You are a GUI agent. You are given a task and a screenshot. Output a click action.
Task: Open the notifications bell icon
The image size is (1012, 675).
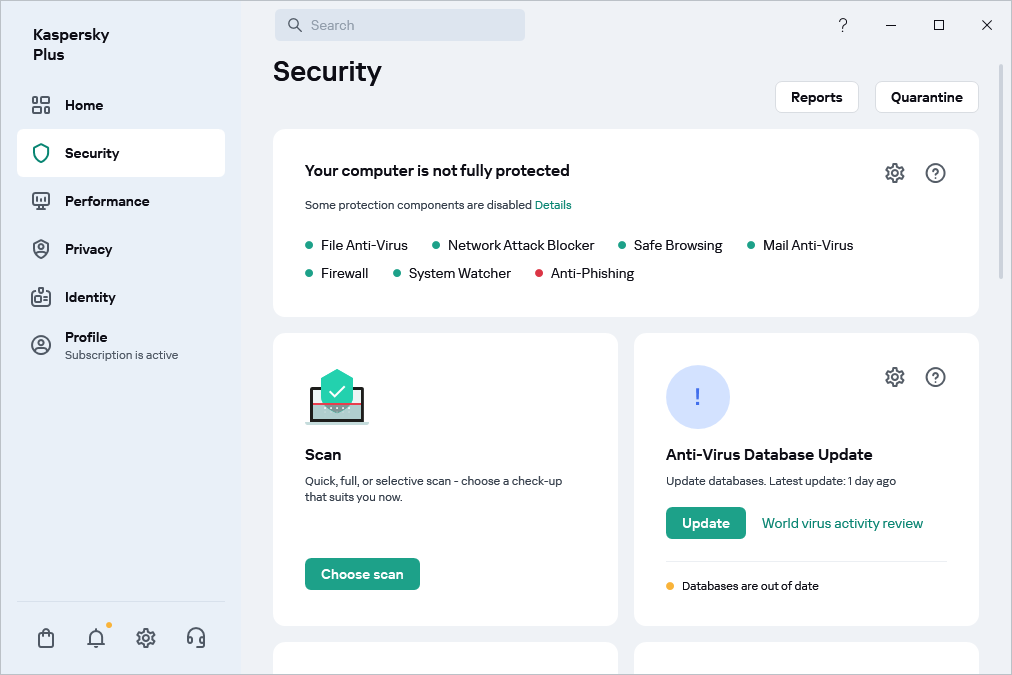click(x=95, y=637)
